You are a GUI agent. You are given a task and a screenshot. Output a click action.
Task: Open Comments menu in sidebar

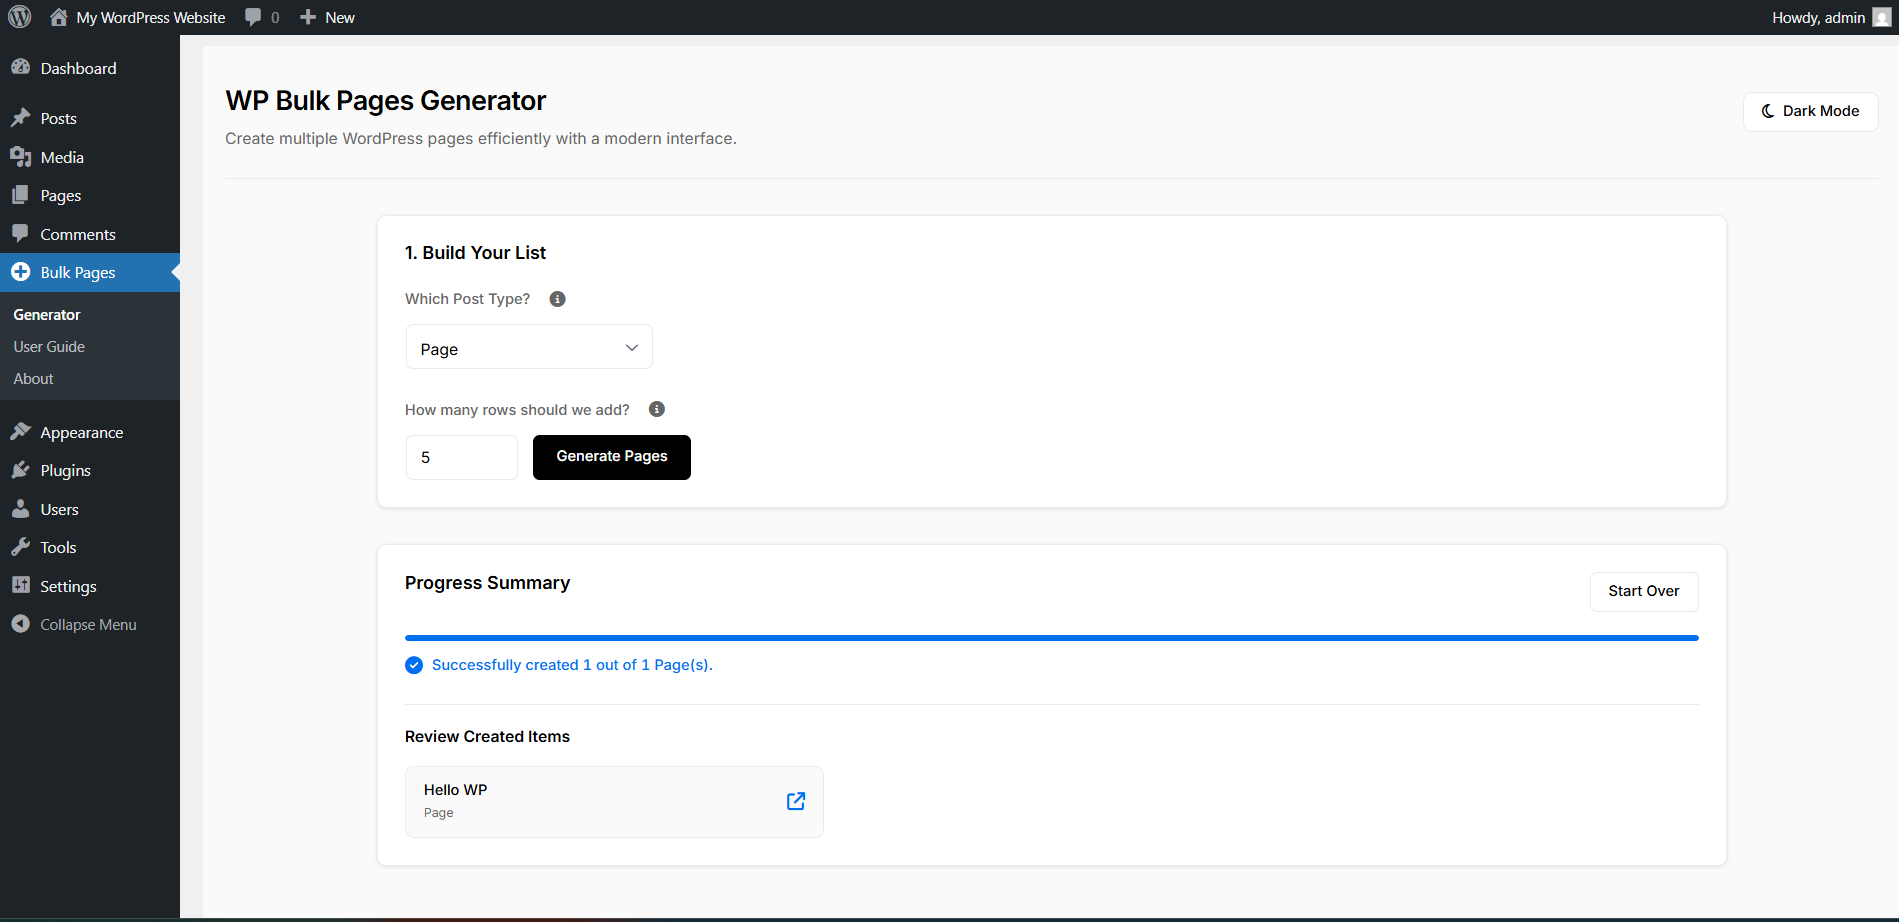click(x=90, y=234)
